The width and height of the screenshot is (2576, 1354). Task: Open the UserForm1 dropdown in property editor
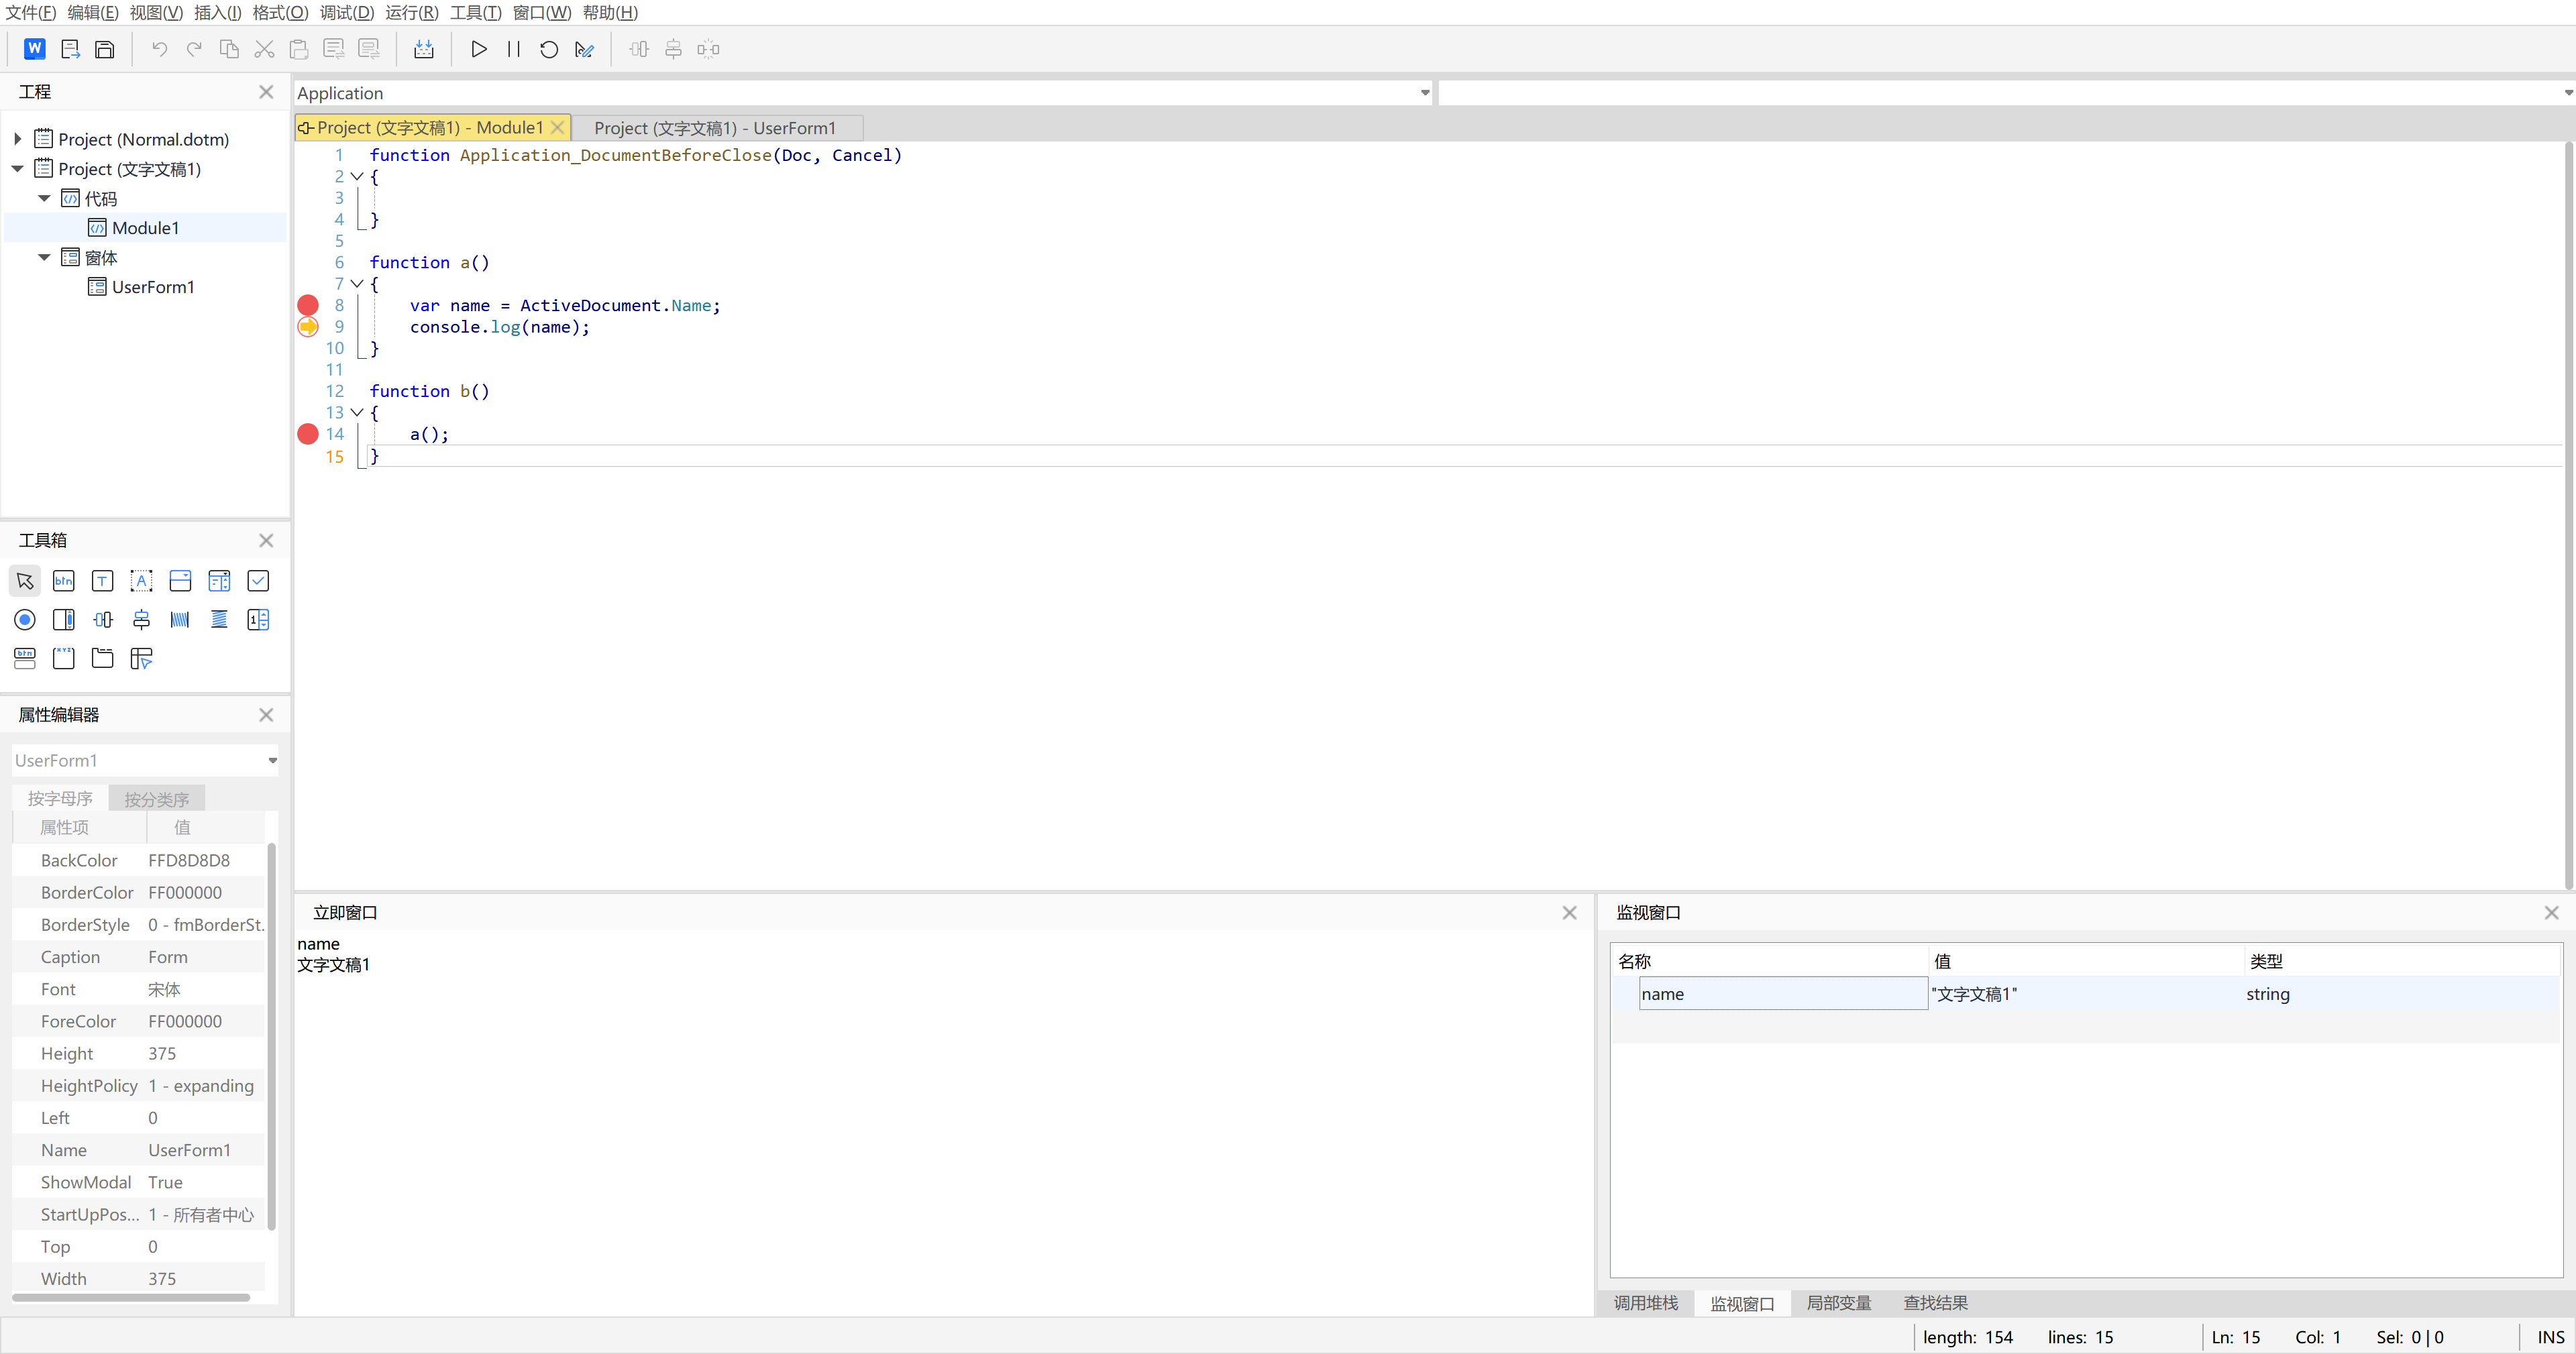(272, 761)
